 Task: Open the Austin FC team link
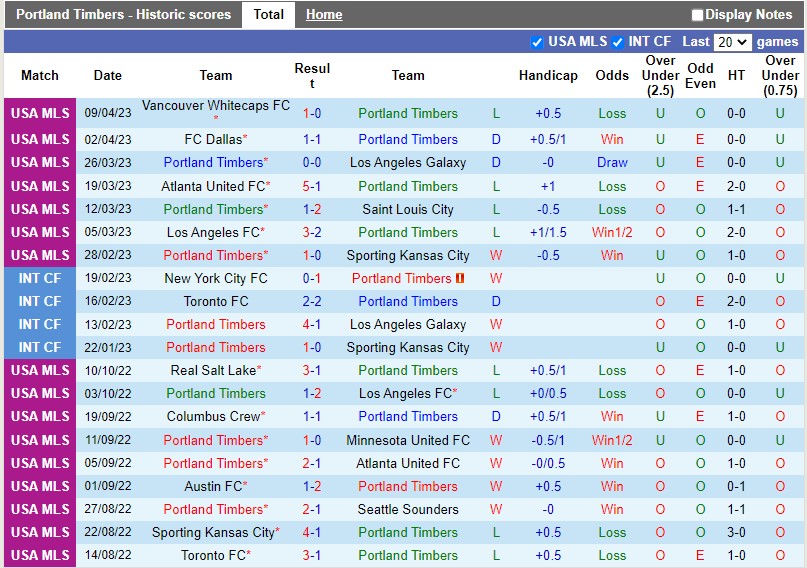click(213, 486)
